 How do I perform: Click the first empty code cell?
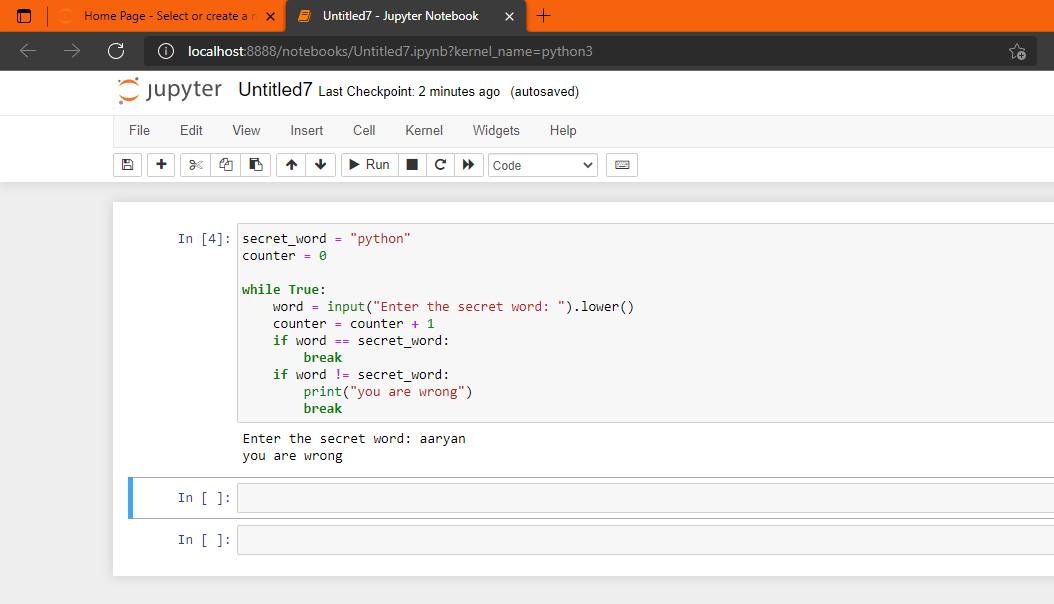pos(645,498)
